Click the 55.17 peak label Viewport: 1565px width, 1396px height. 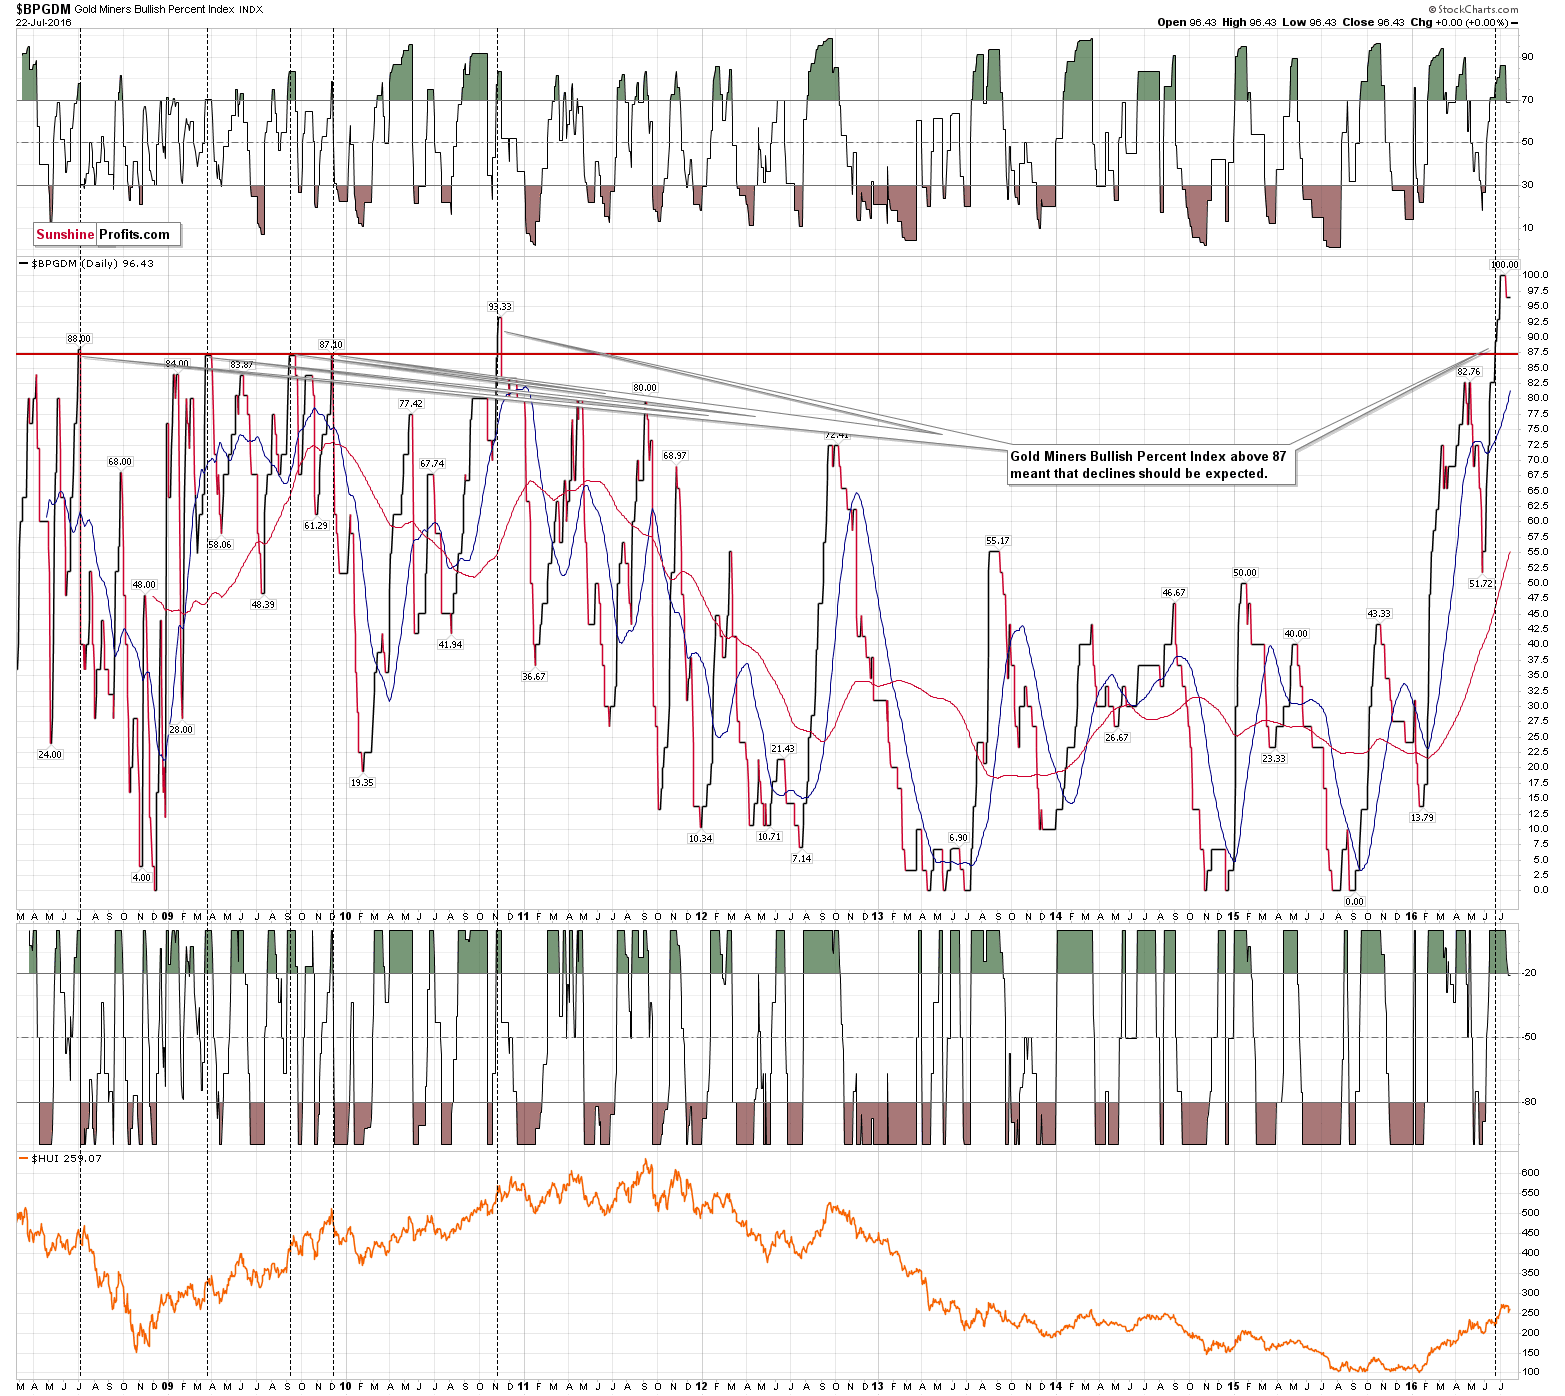tap(998, 541)
